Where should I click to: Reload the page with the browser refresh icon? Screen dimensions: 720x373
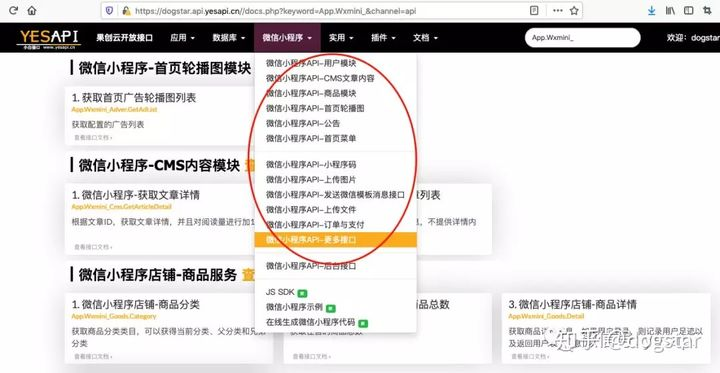[14, 11]
